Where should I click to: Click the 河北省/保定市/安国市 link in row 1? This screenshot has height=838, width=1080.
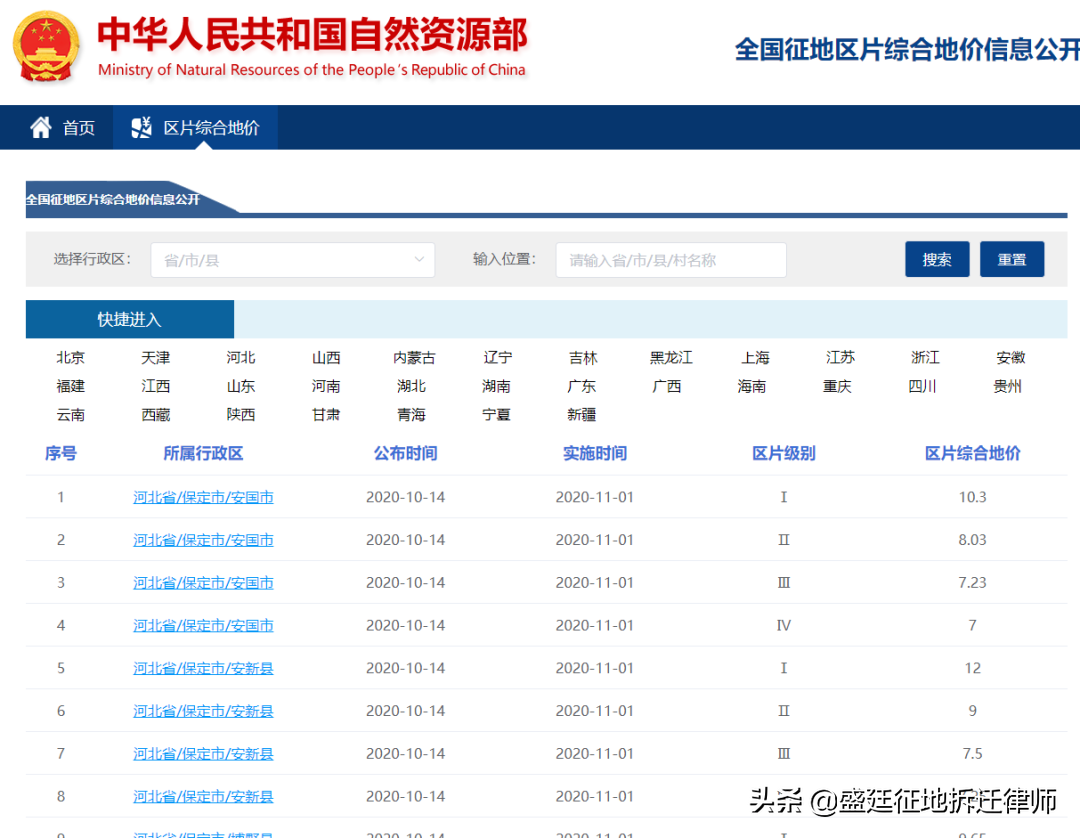click(203, 496)
